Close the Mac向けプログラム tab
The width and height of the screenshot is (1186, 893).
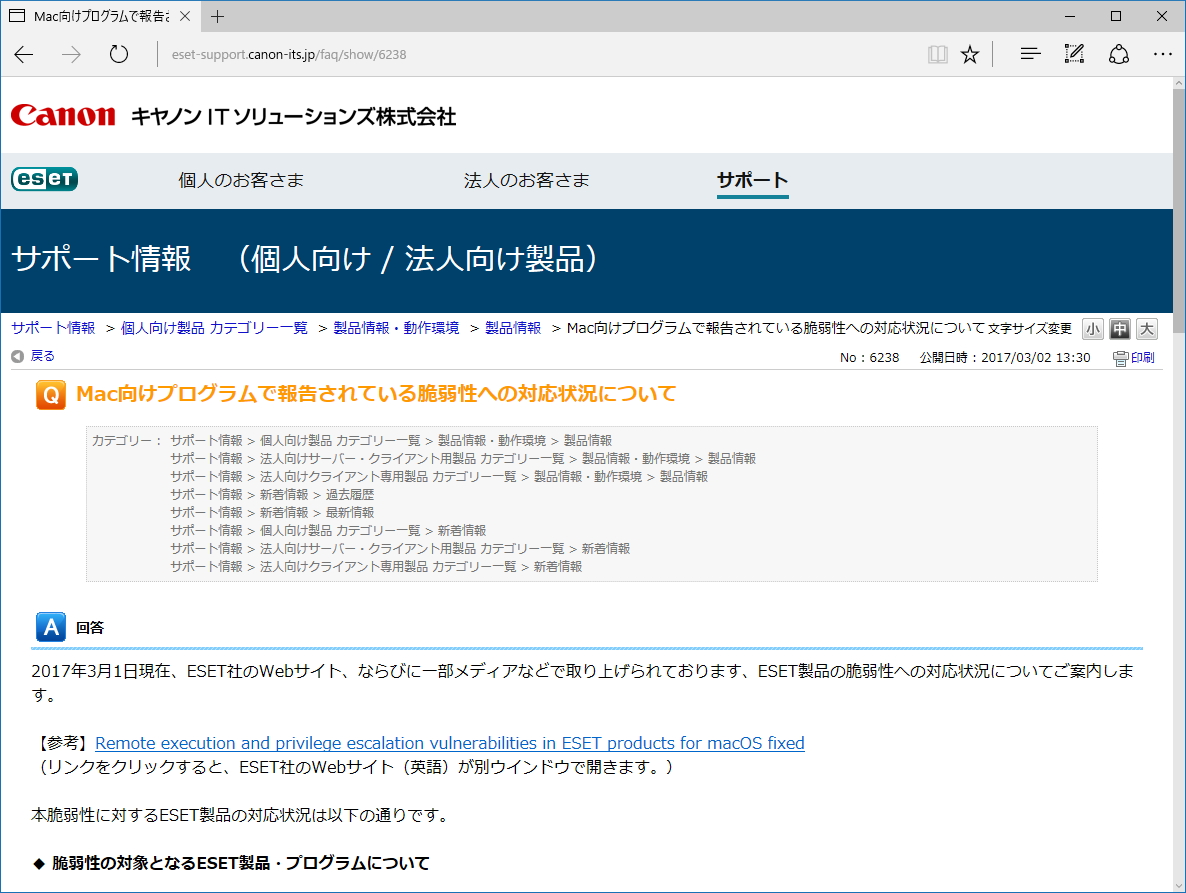(185, 17)
